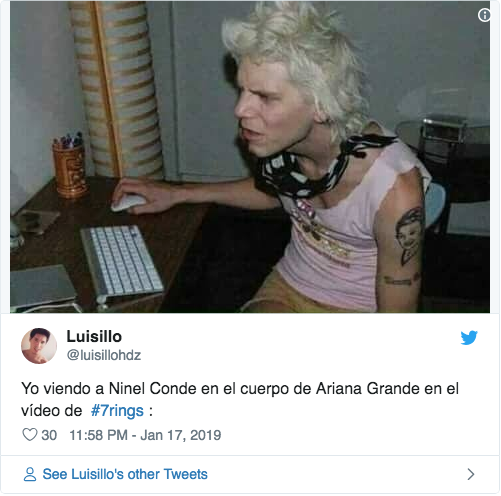The image size is (501, 496).
Task: Click the computer mouse in the photo
Action: (128, 202)
